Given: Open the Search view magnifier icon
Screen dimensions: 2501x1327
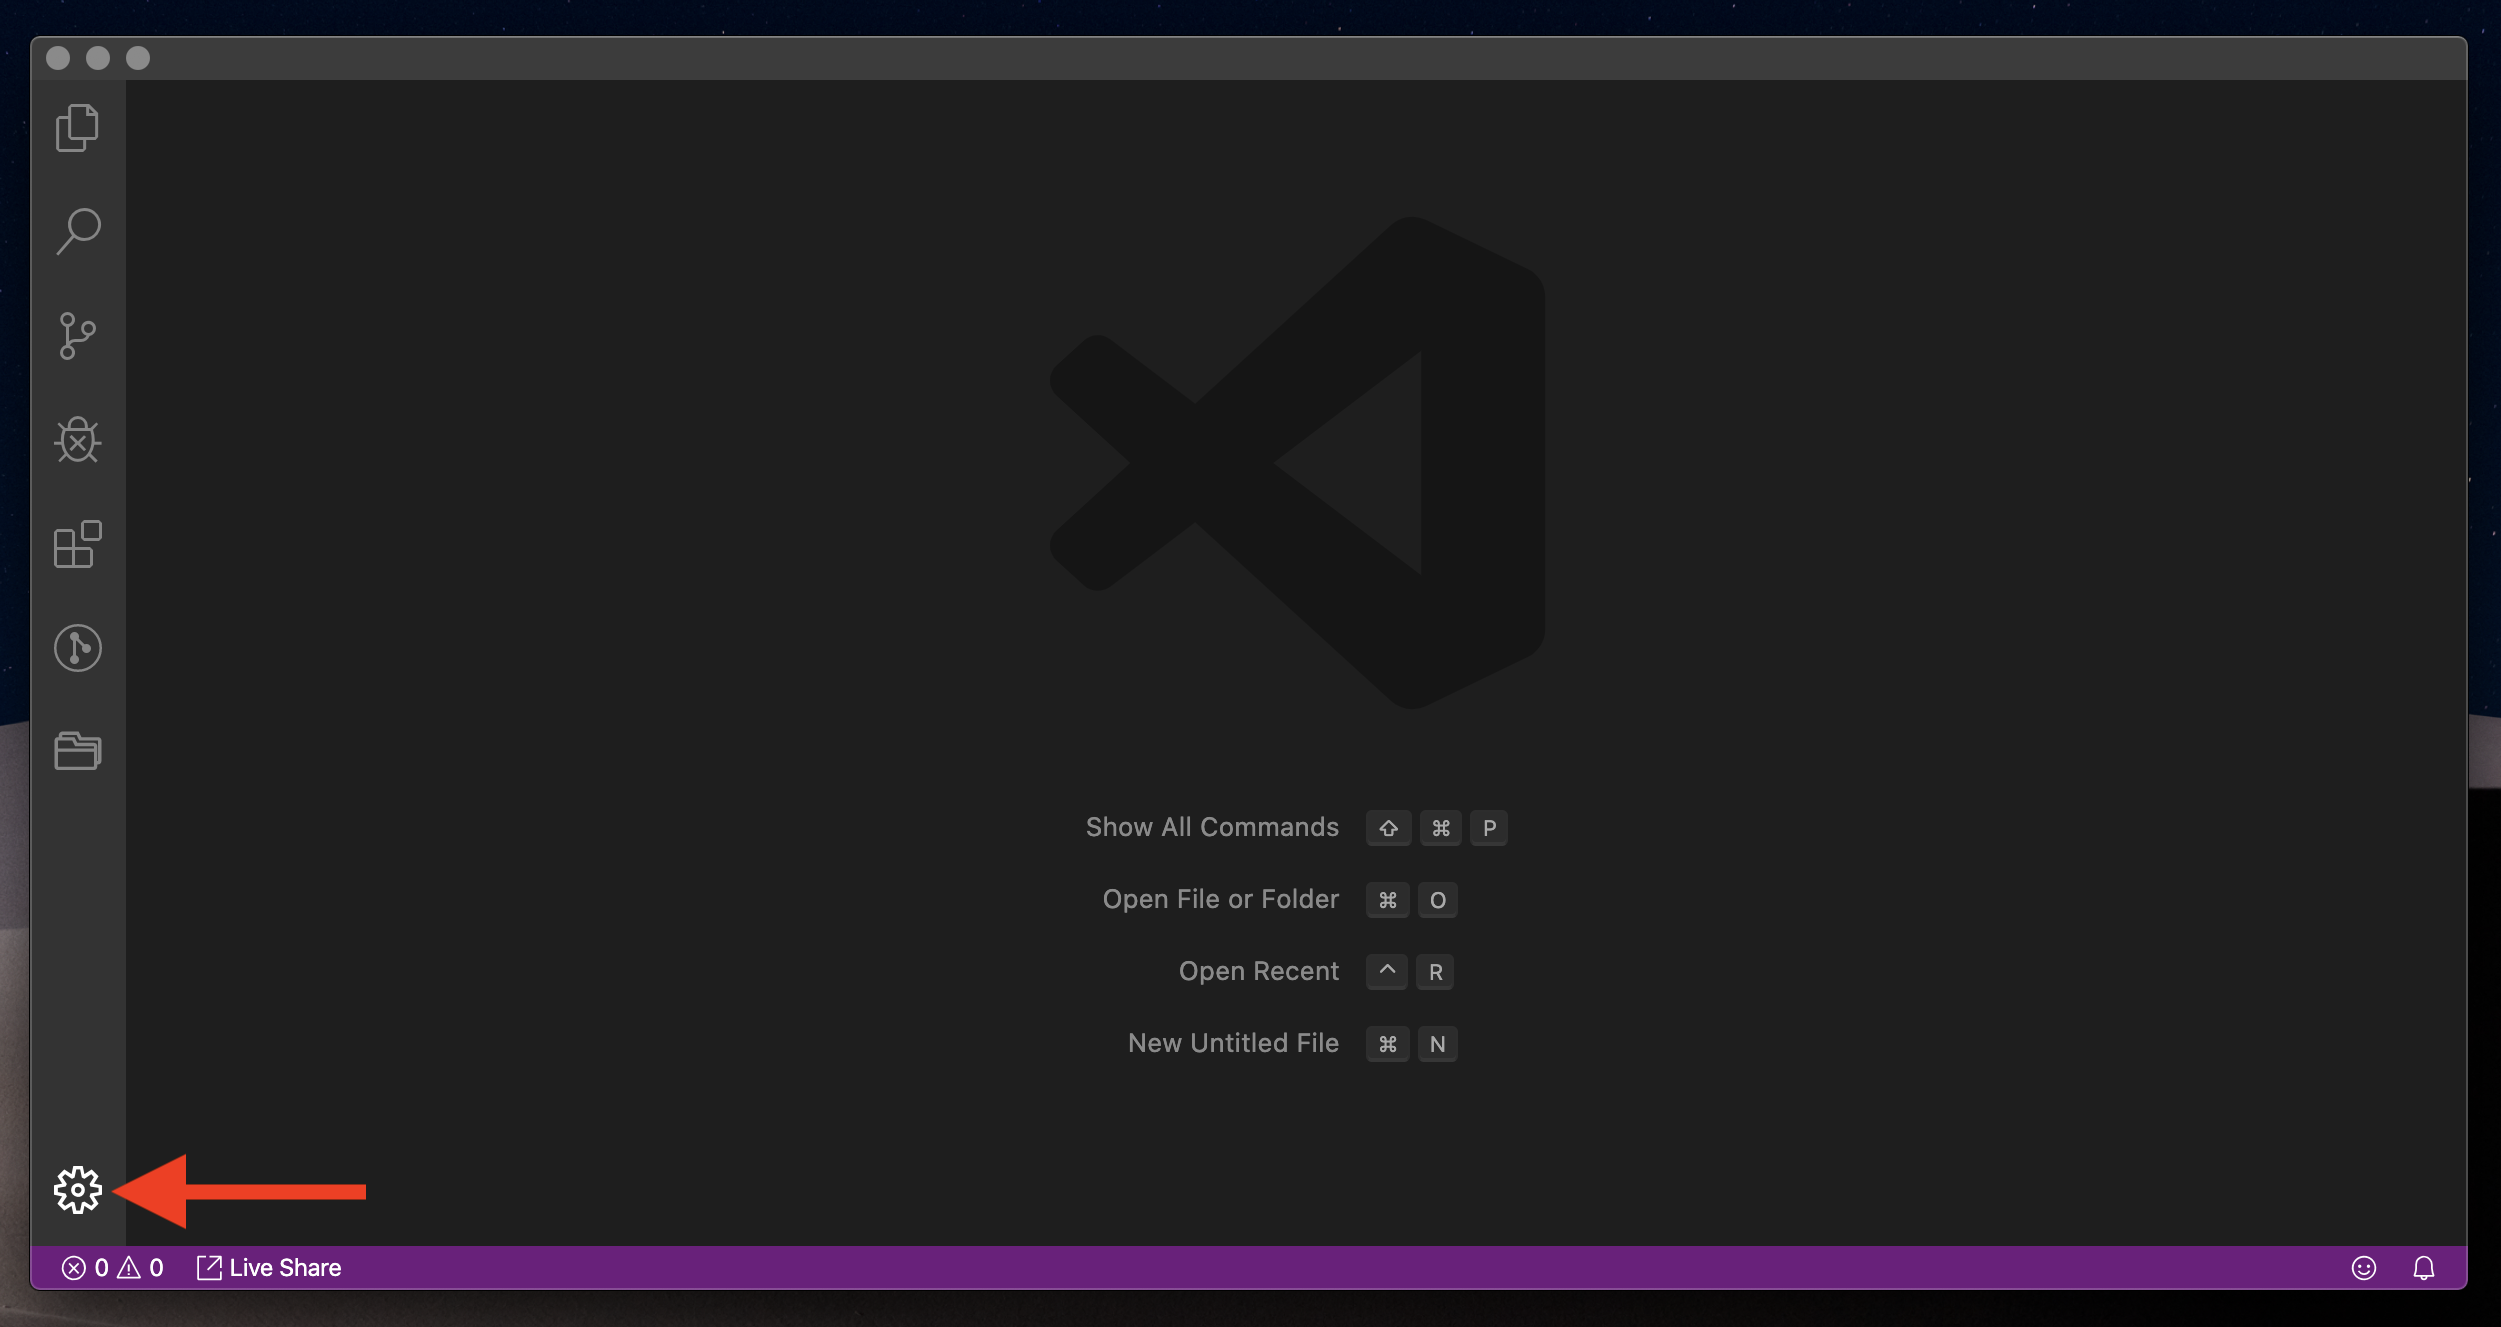Looking at the screenshot, I should click(x=78, y=231).
